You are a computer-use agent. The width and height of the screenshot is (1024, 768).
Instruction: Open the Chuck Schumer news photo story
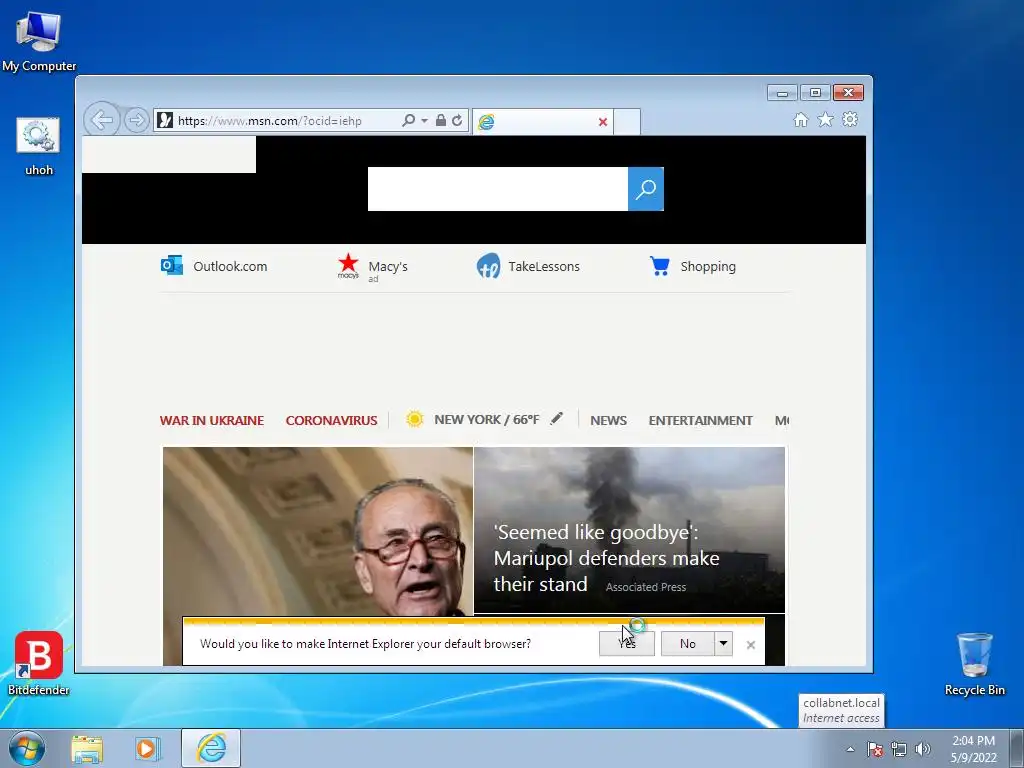pyautogui.click(x=318, y=531)
